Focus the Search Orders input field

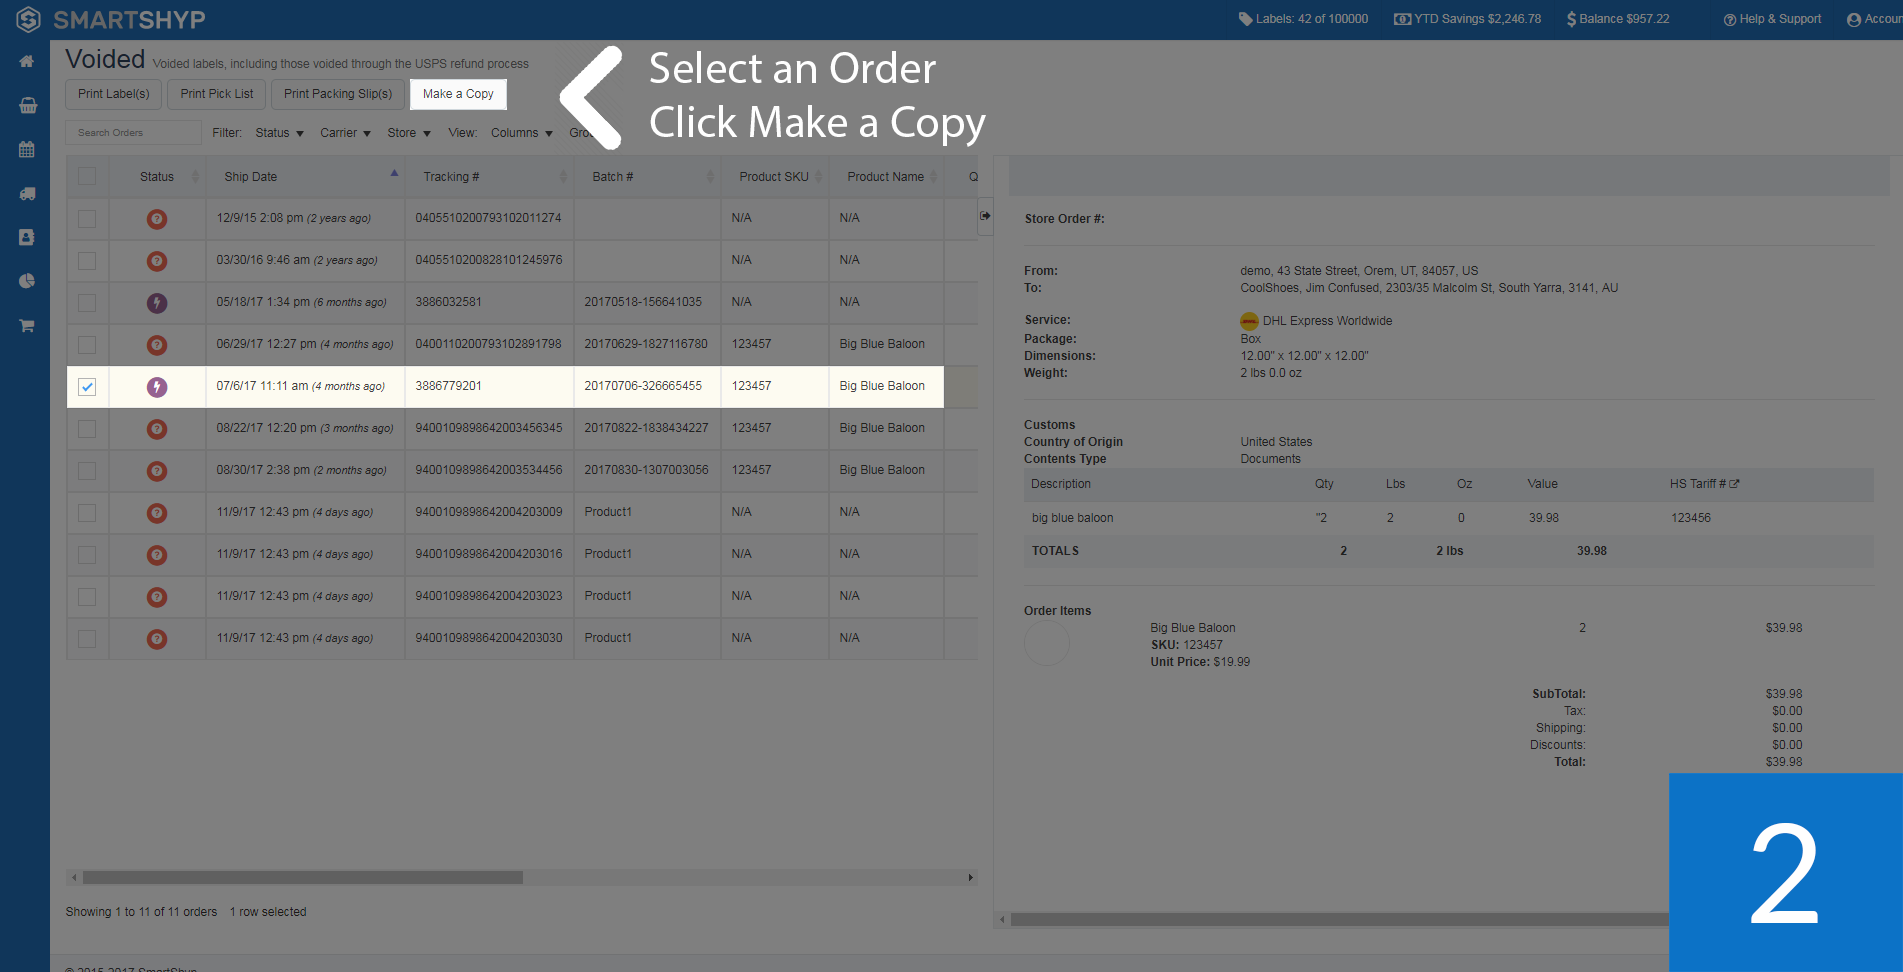(x=134, y=133)
